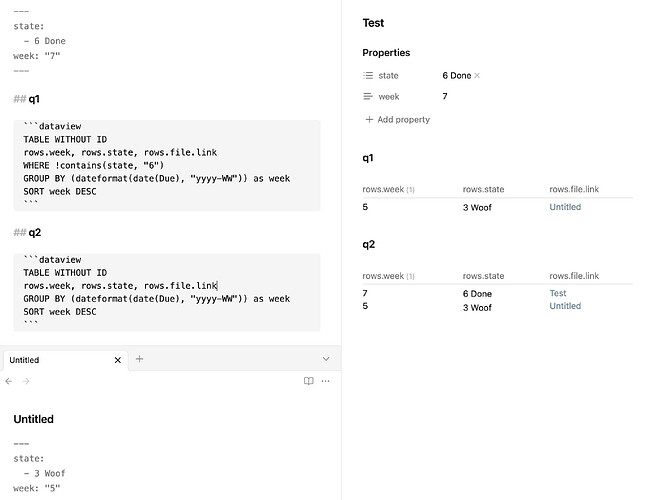Click '- 6 Done' frontmatter line
The width and height of the screenshot is (651, 500).
(x=45, y=41)
